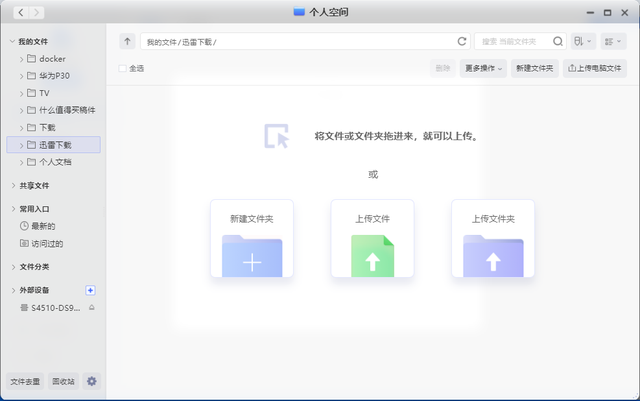
Task: Expand the docker folder in tree
Action: coord(21,59)
